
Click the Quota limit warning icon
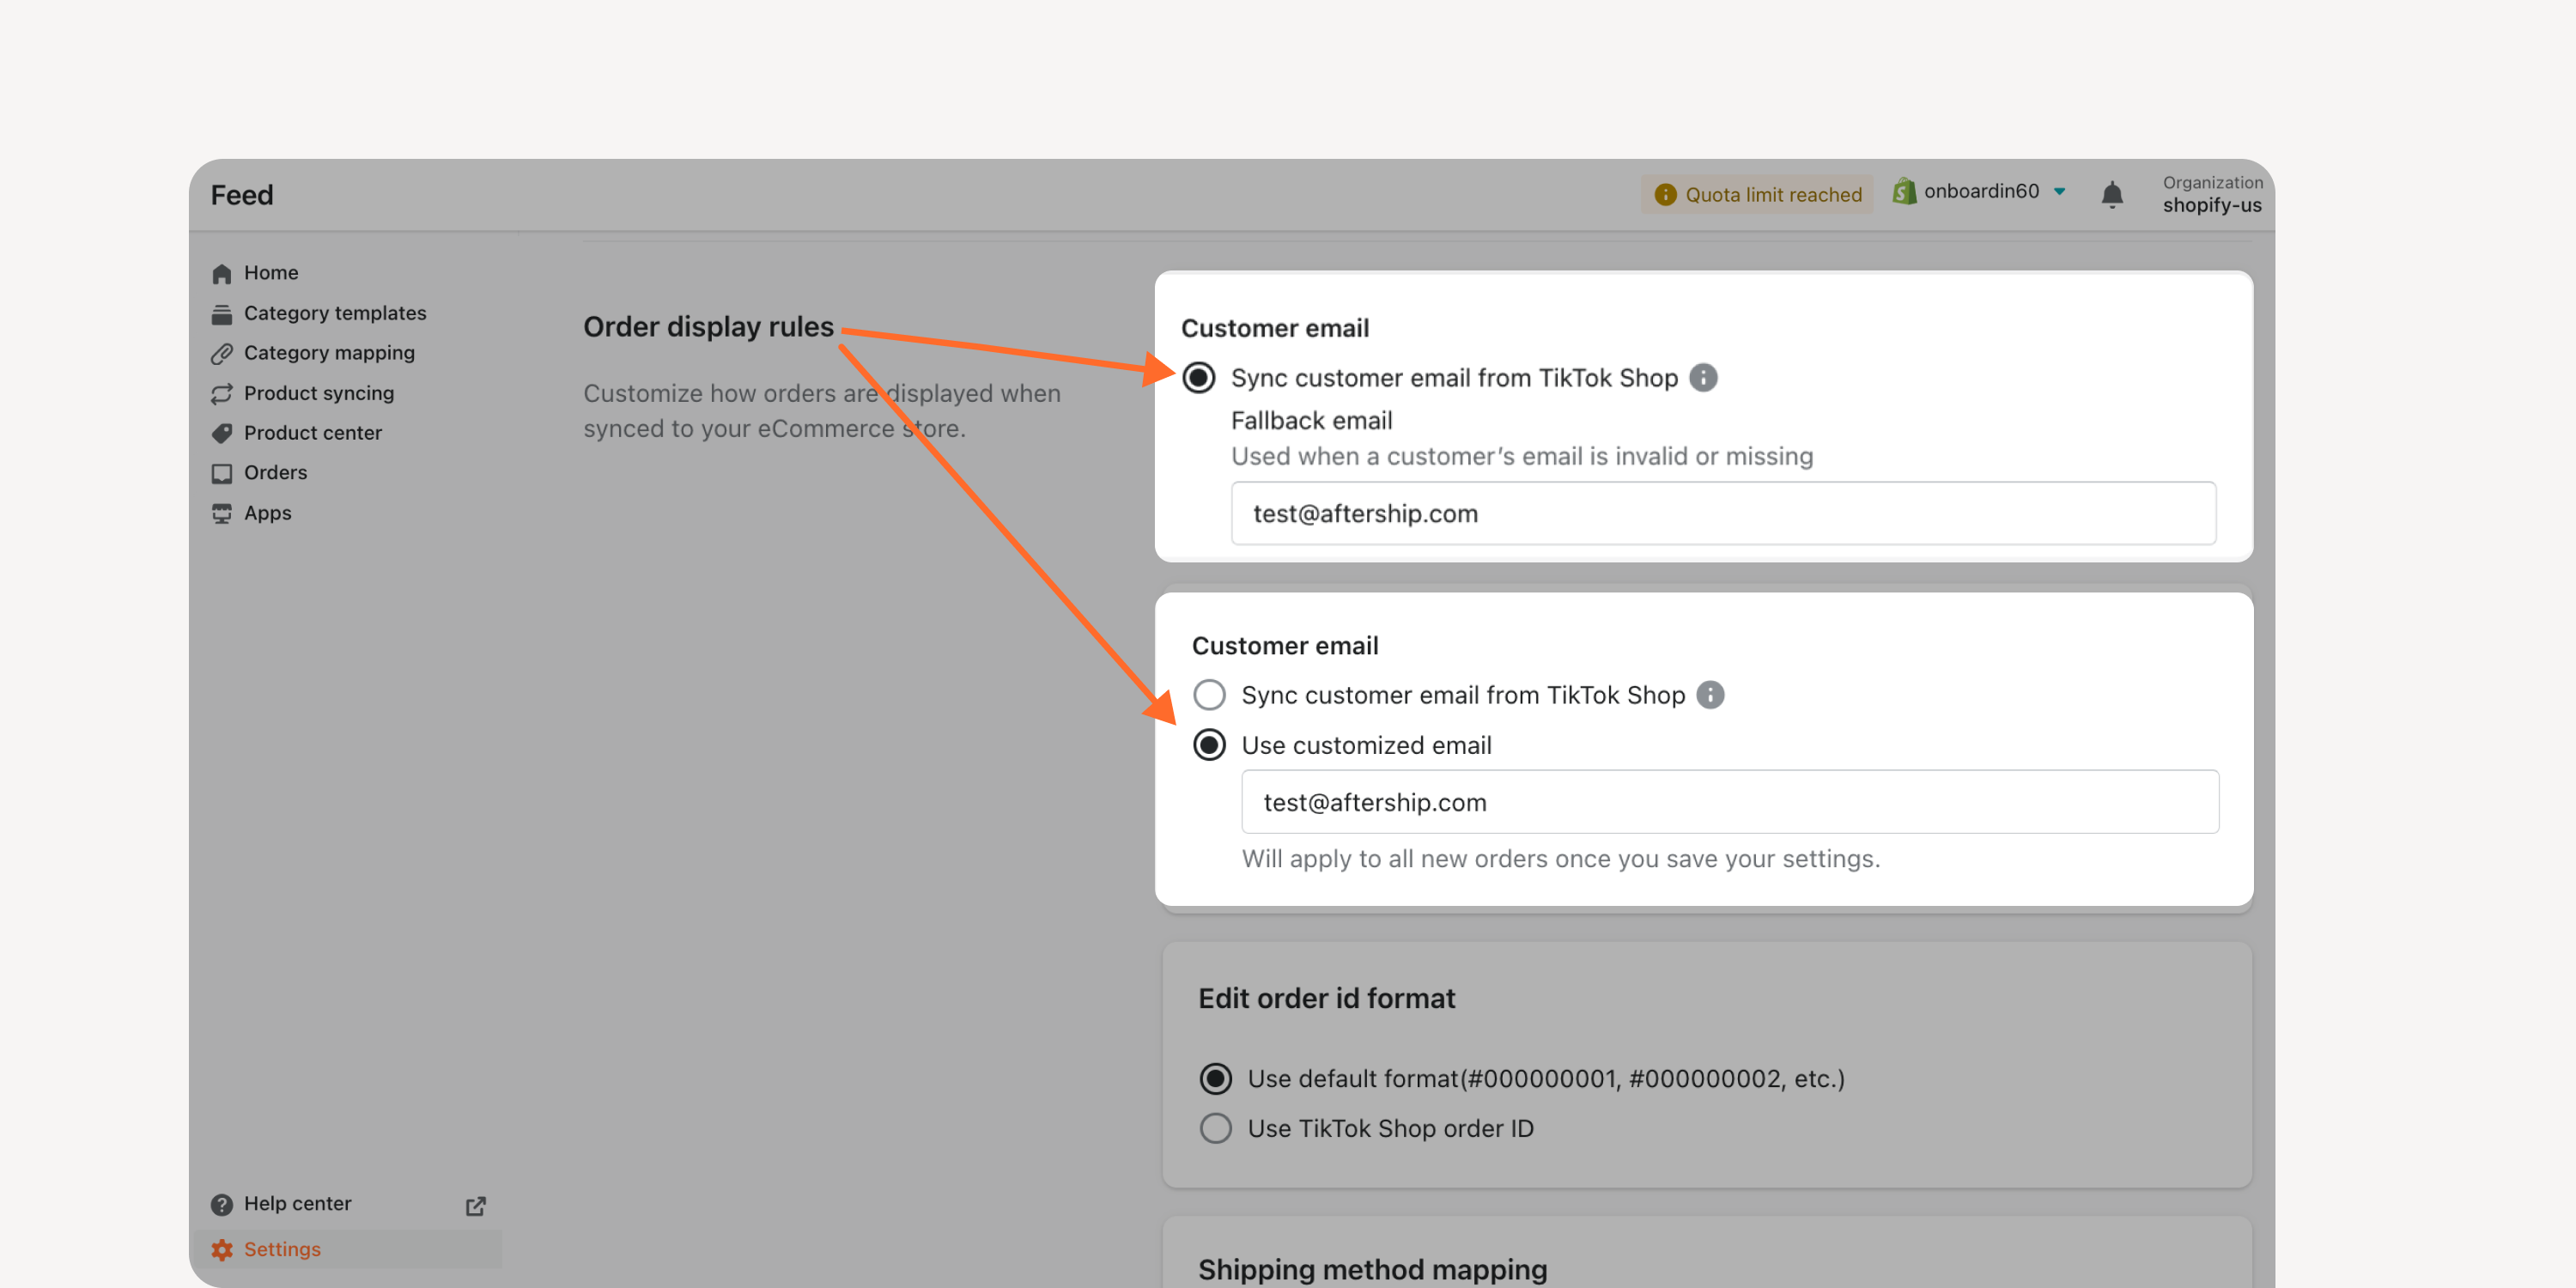1665,195
